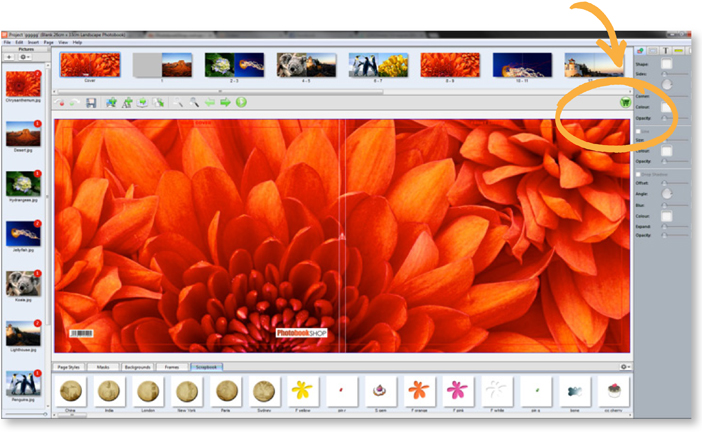Image resolution: width=702 pixels, height=432 pixels.
Task: Click the Save disk icon in toolbar
Action: [x=91, y=102]
